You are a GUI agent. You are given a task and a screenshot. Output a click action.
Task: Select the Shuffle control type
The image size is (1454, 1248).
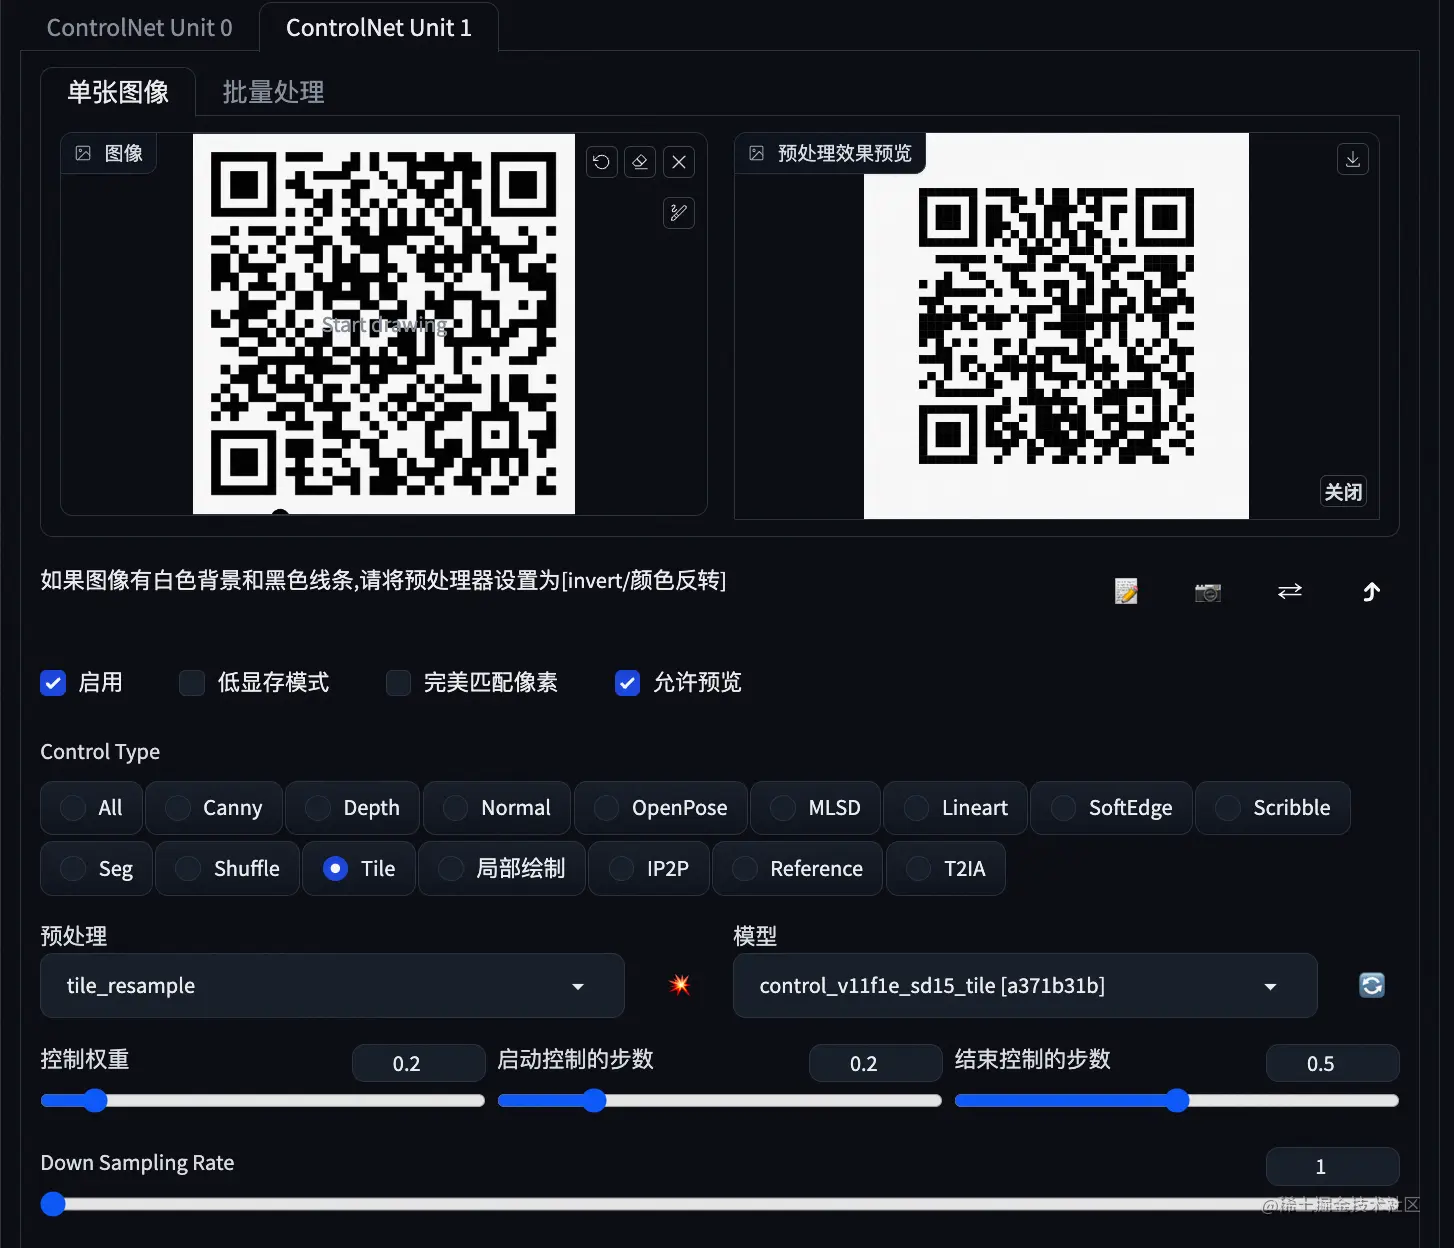click(x=228, y=869)
